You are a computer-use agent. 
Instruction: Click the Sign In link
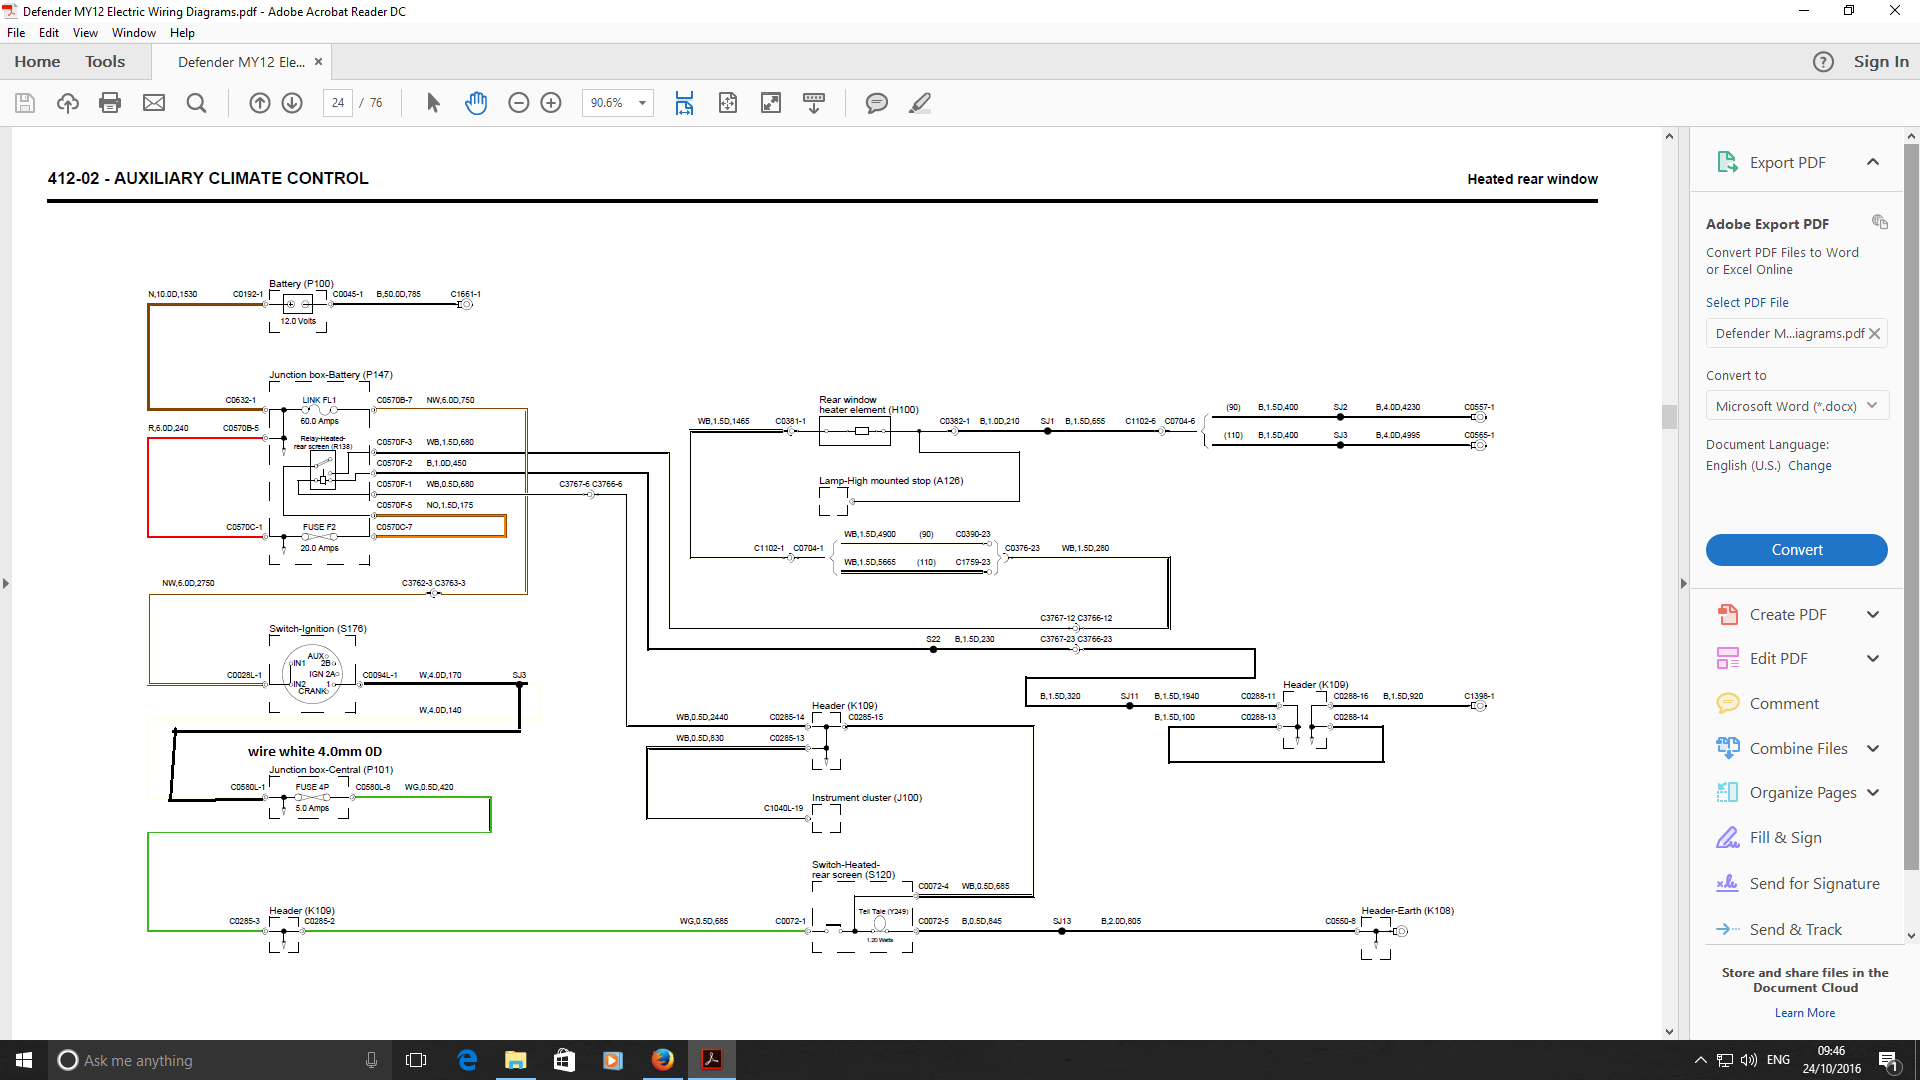pyautogui.click(x=1881, y=62)
